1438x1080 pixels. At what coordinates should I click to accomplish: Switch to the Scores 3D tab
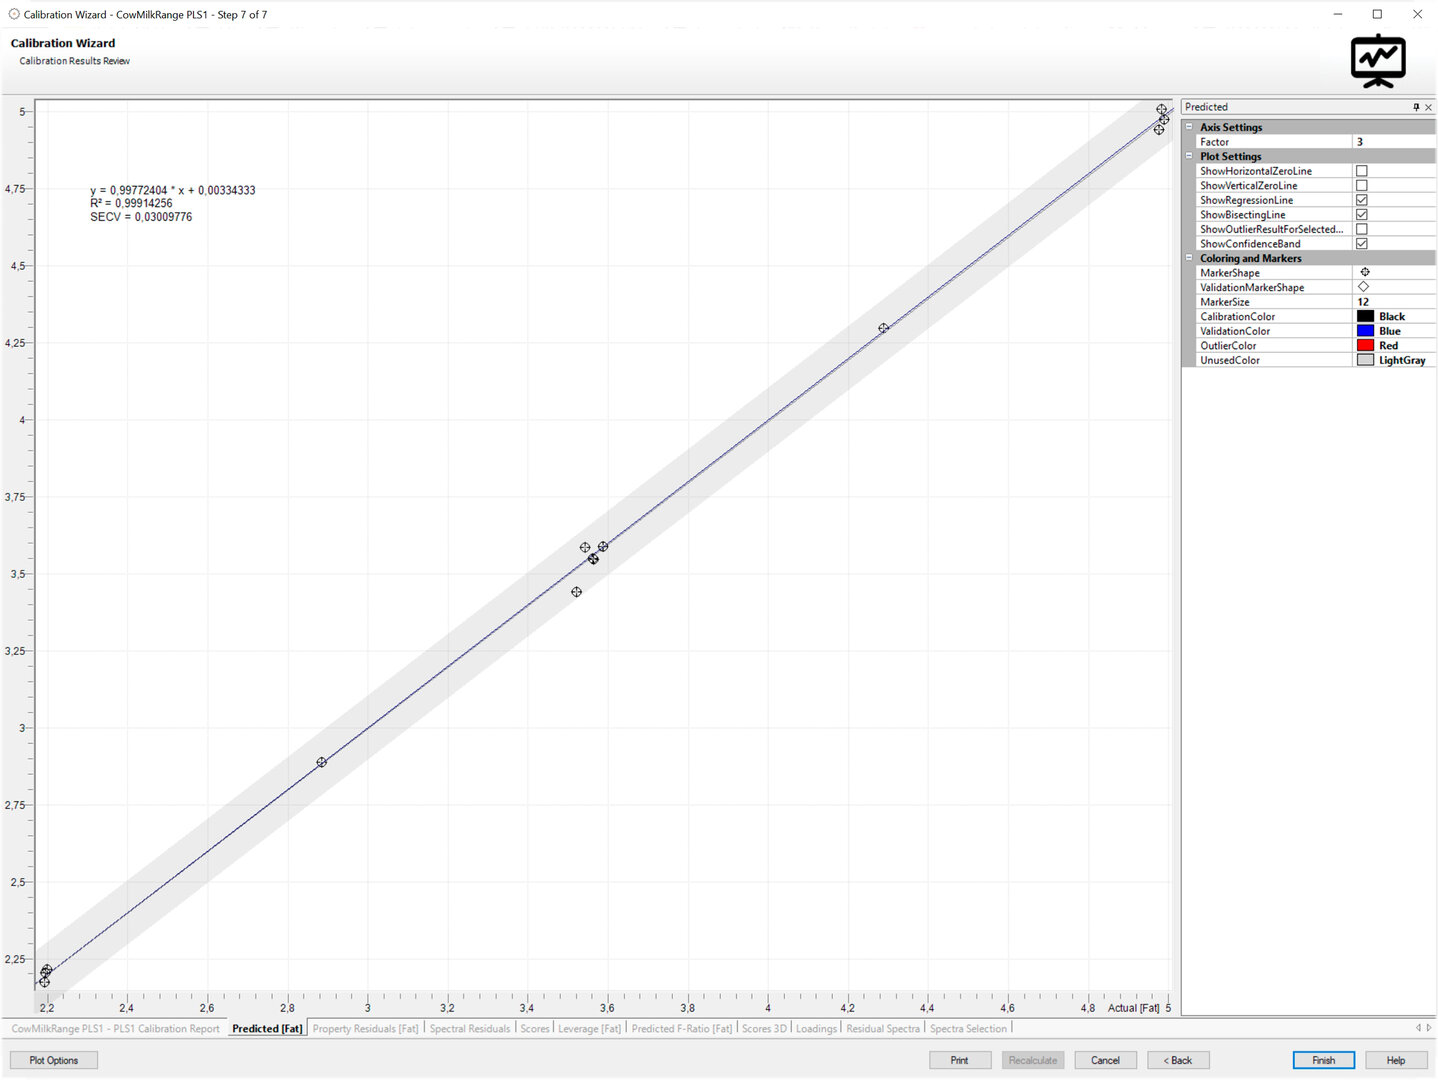pyautogui.click(x=763, y=1028)
